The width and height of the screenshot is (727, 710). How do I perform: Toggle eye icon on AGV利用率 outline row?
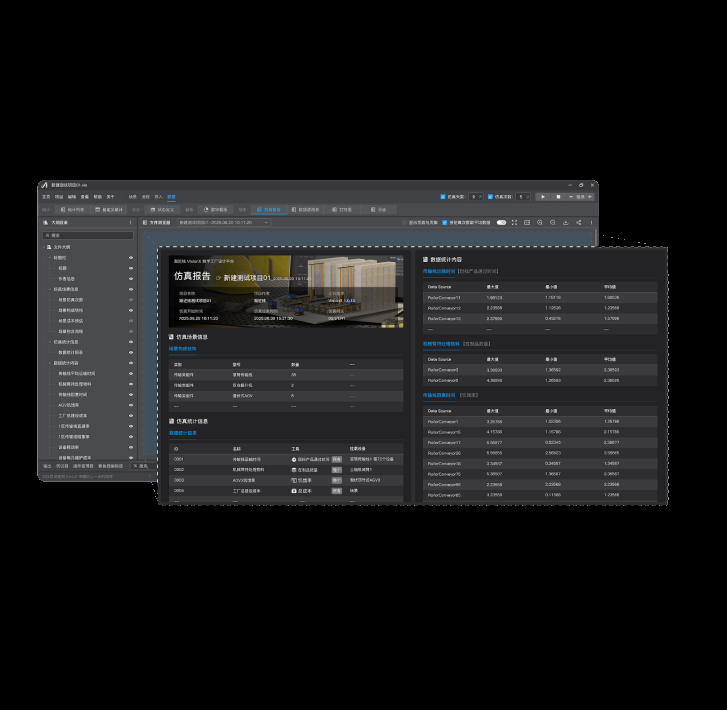click(131, 405)
